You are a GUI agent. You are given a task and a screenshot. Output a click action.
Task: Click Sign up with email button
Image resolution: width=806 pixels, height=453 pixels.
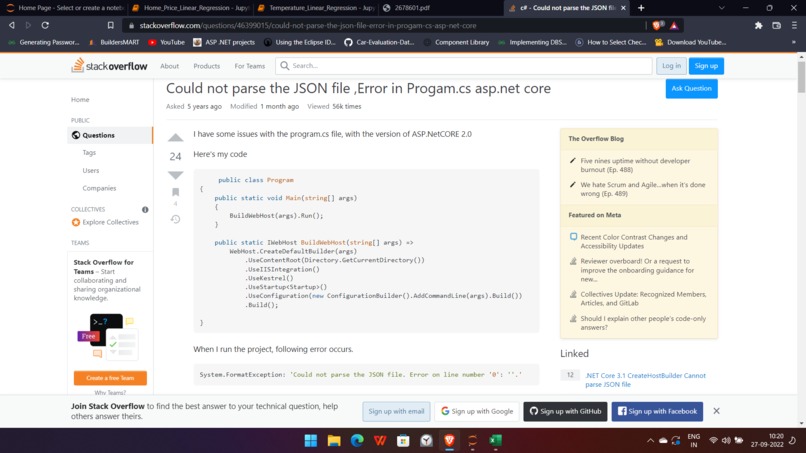coord(396,411)
